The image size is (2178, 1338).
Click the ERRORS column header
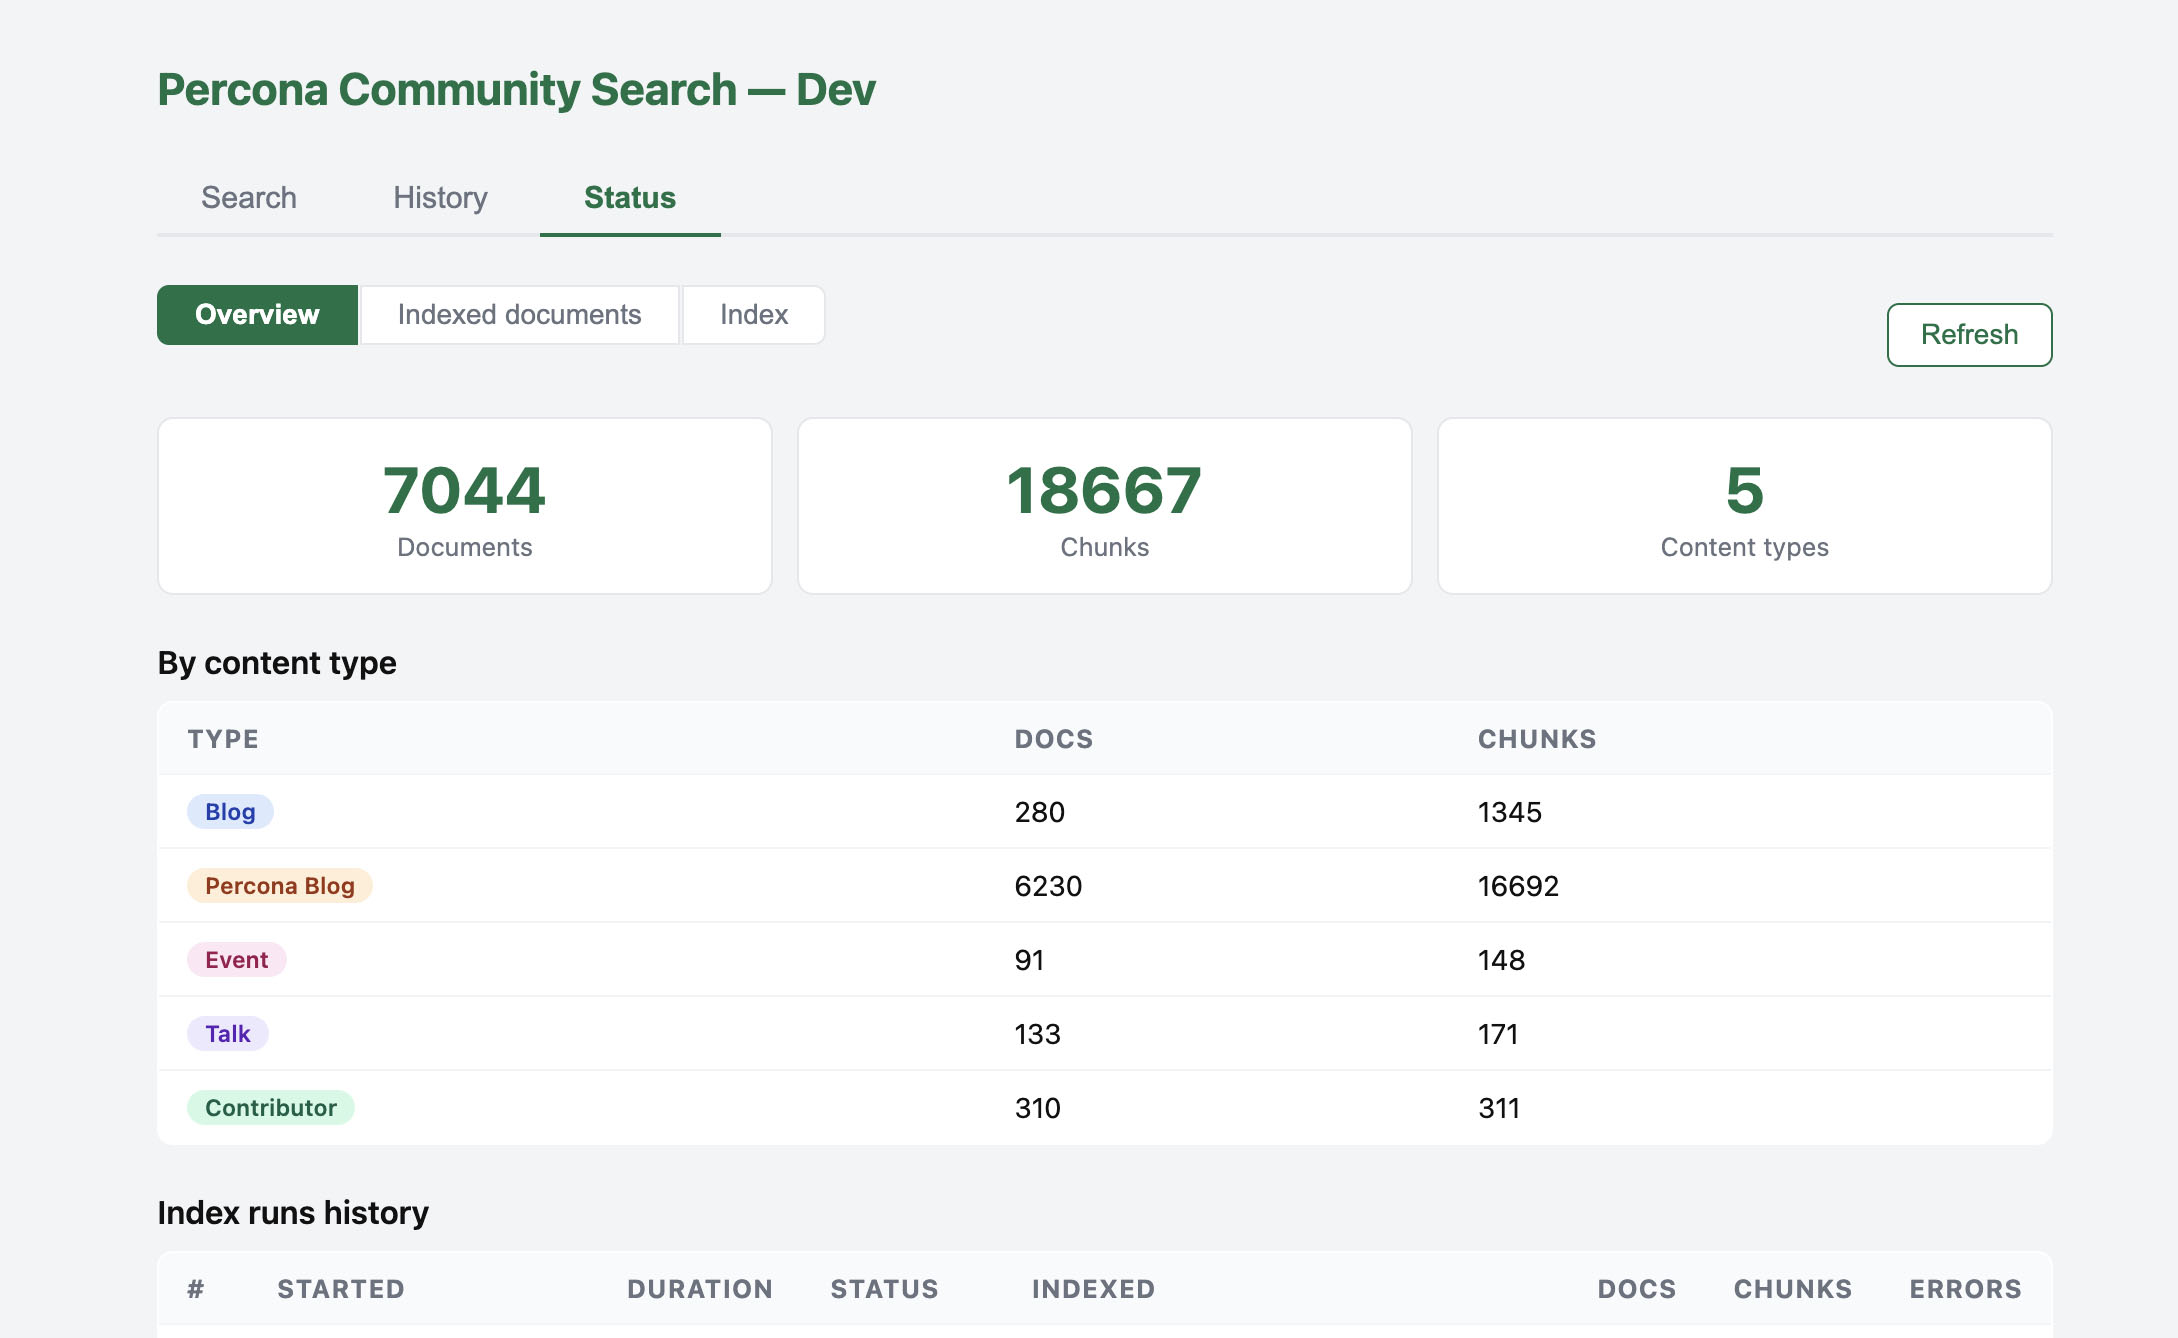coord(1966,1289)
